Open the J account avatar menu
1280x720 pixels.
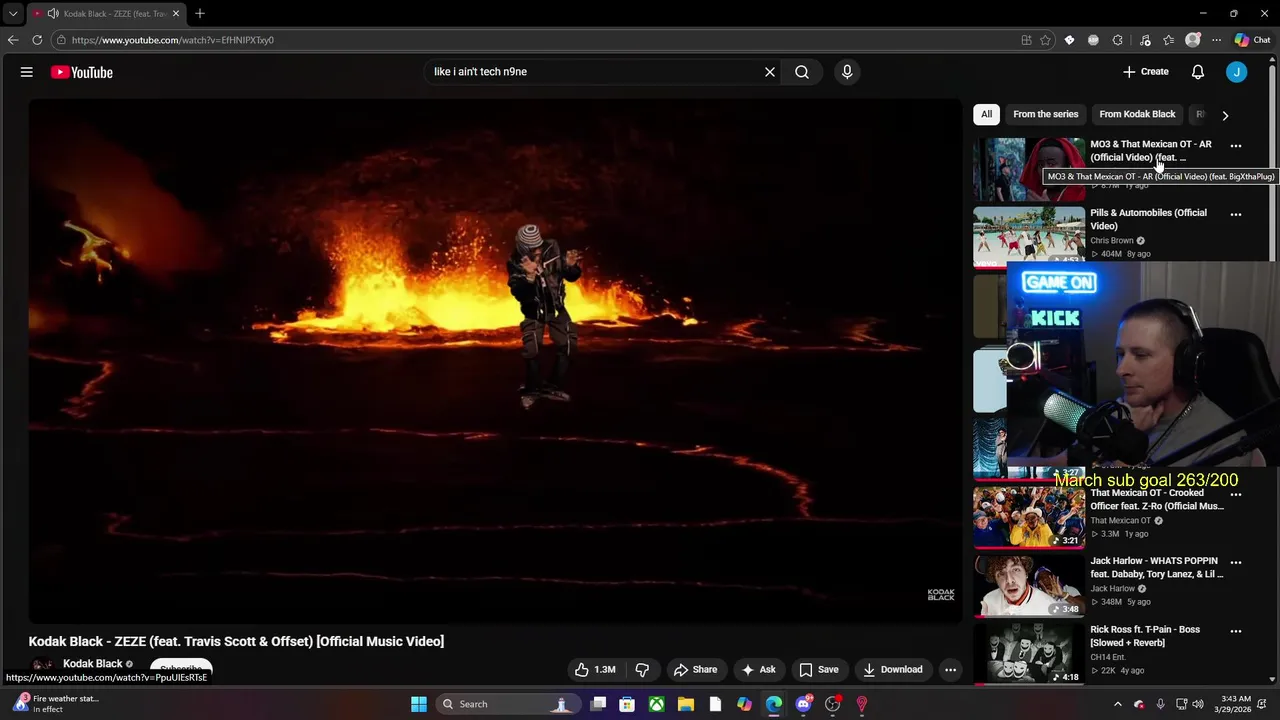[1237, 72]
